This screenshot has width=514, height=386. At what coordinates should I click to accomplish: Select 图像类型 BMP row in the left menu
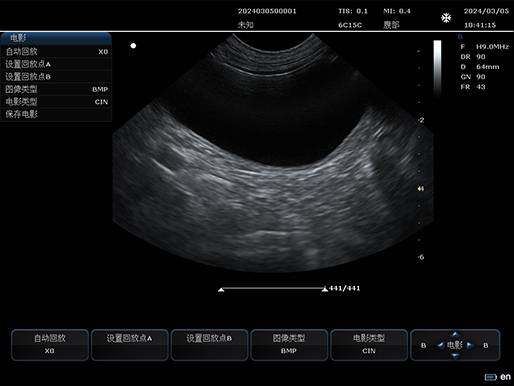(x=56, y=89)
